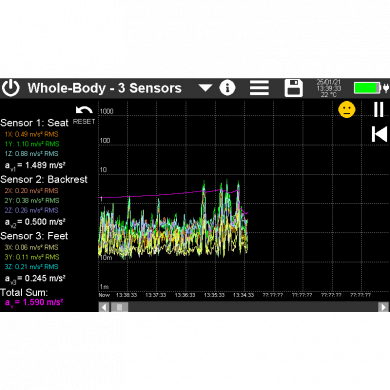Screen dimensions: 390x390
Task: Toggle the 2Z backrest axis trace
Action: 31,210
